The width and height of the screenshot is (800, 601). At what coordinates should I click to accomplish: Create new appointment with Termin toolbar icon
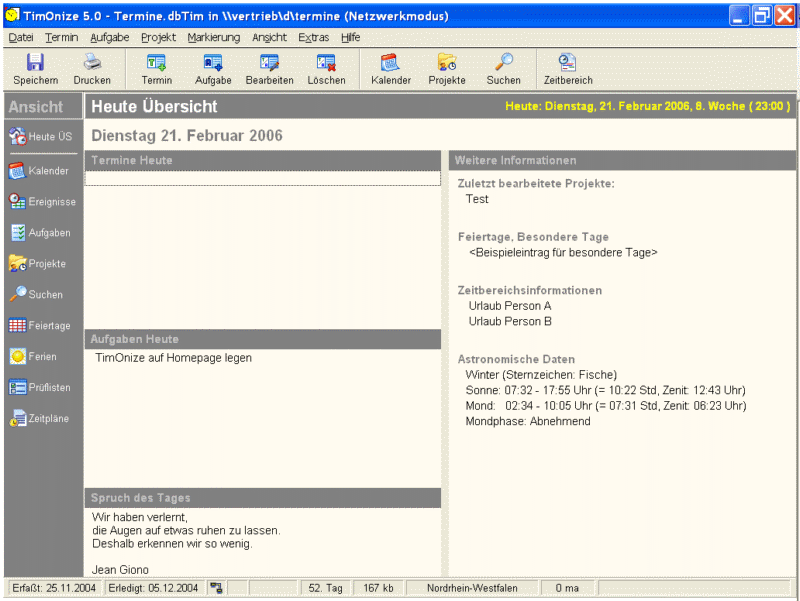coord(157,69)
